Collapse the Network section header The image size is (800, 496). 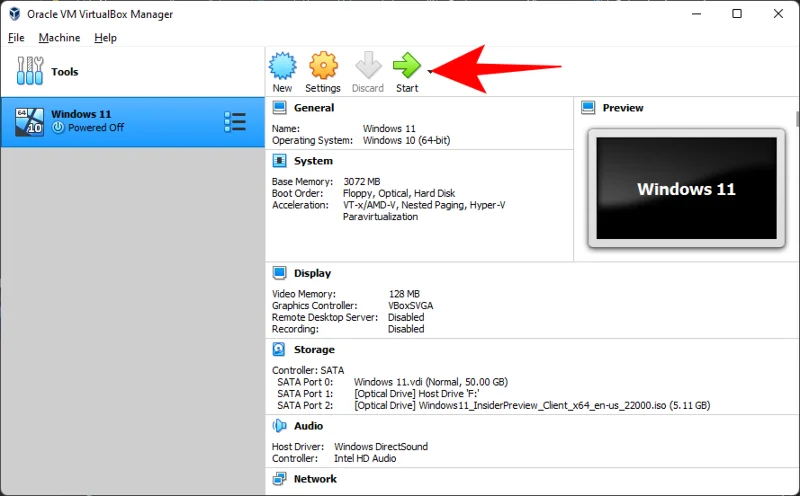(x=315, y=479)
